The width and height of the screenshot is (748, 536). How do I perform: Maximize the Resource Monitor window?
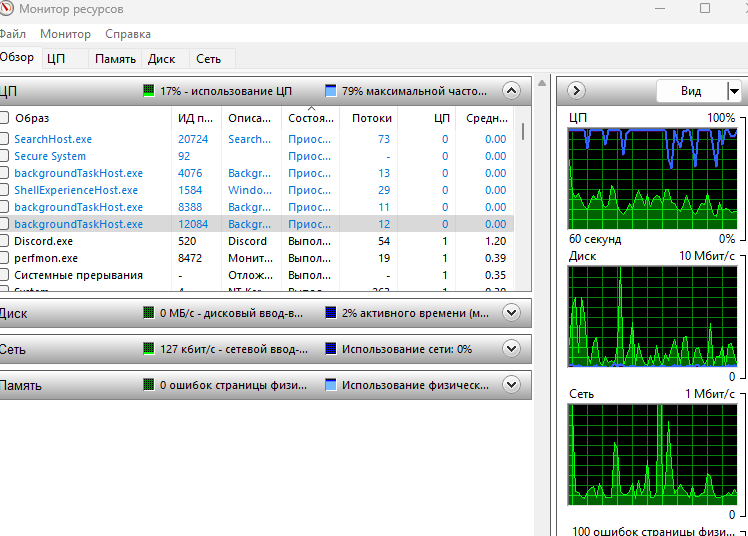pos(705,8)
